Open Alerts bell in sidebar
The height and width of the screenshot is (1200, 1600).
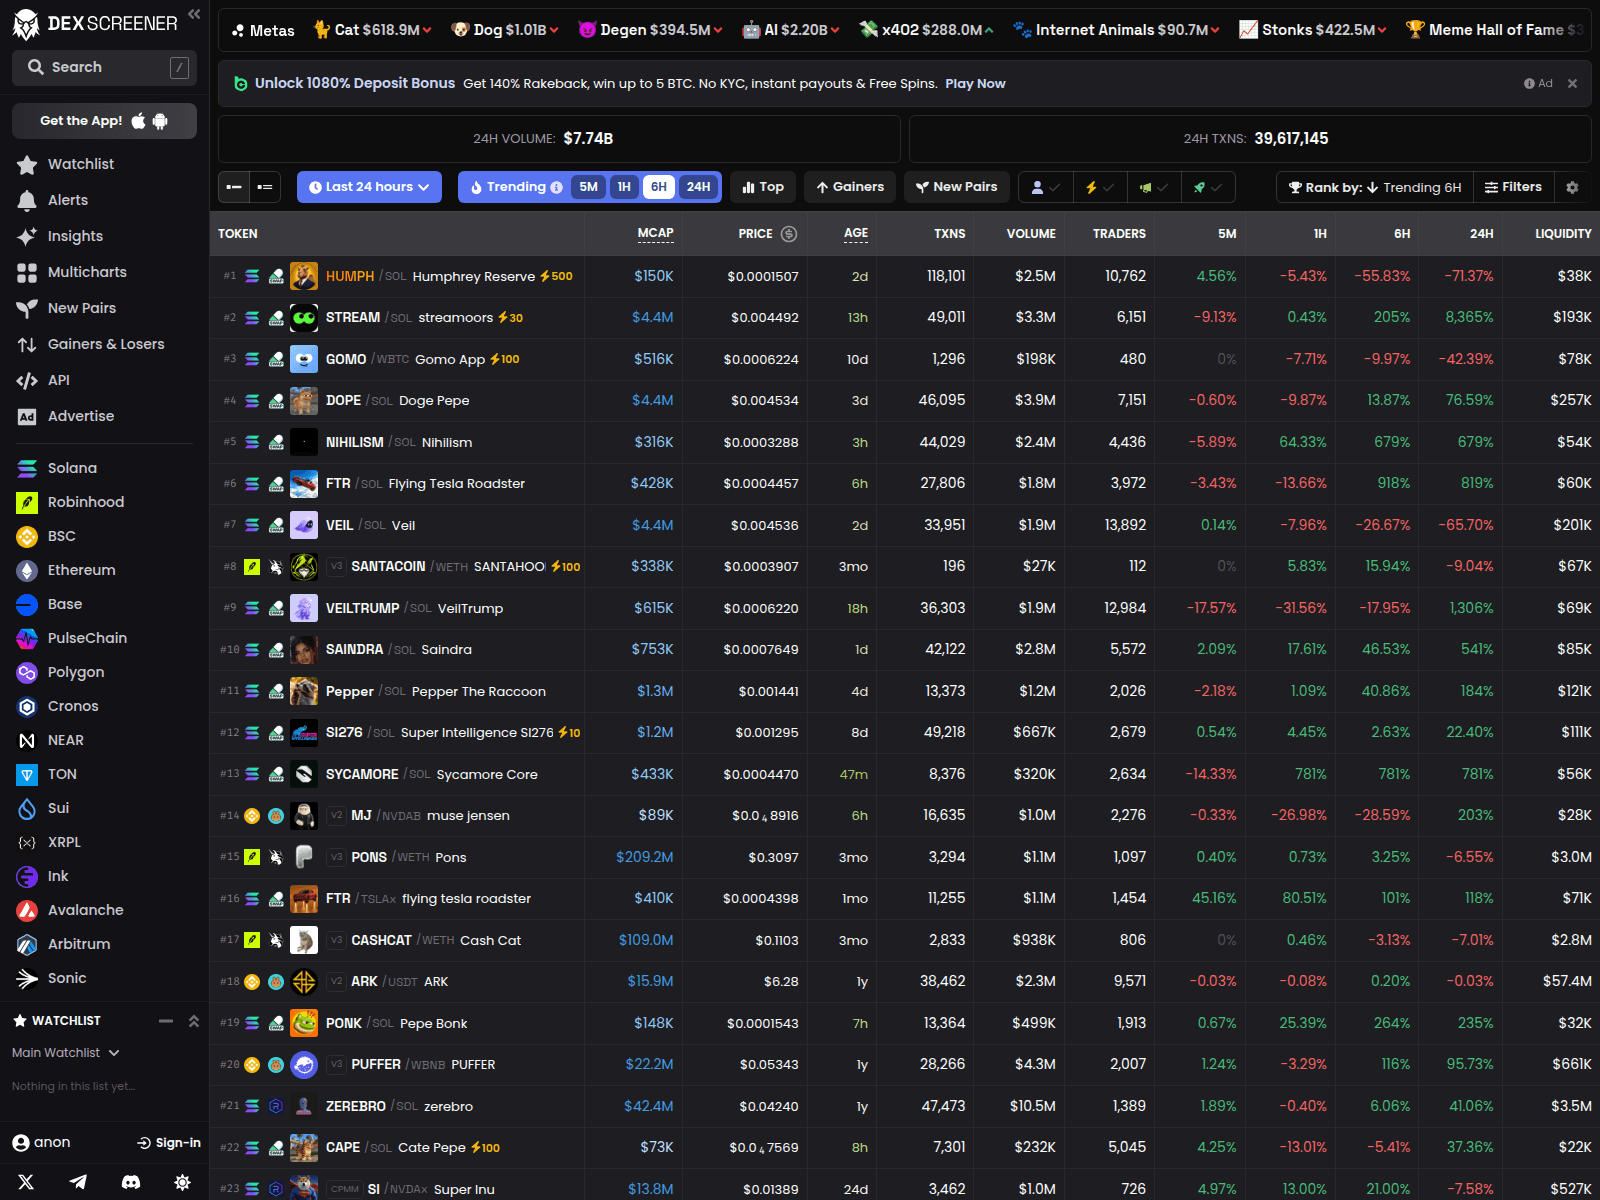[x=66, y=200]
